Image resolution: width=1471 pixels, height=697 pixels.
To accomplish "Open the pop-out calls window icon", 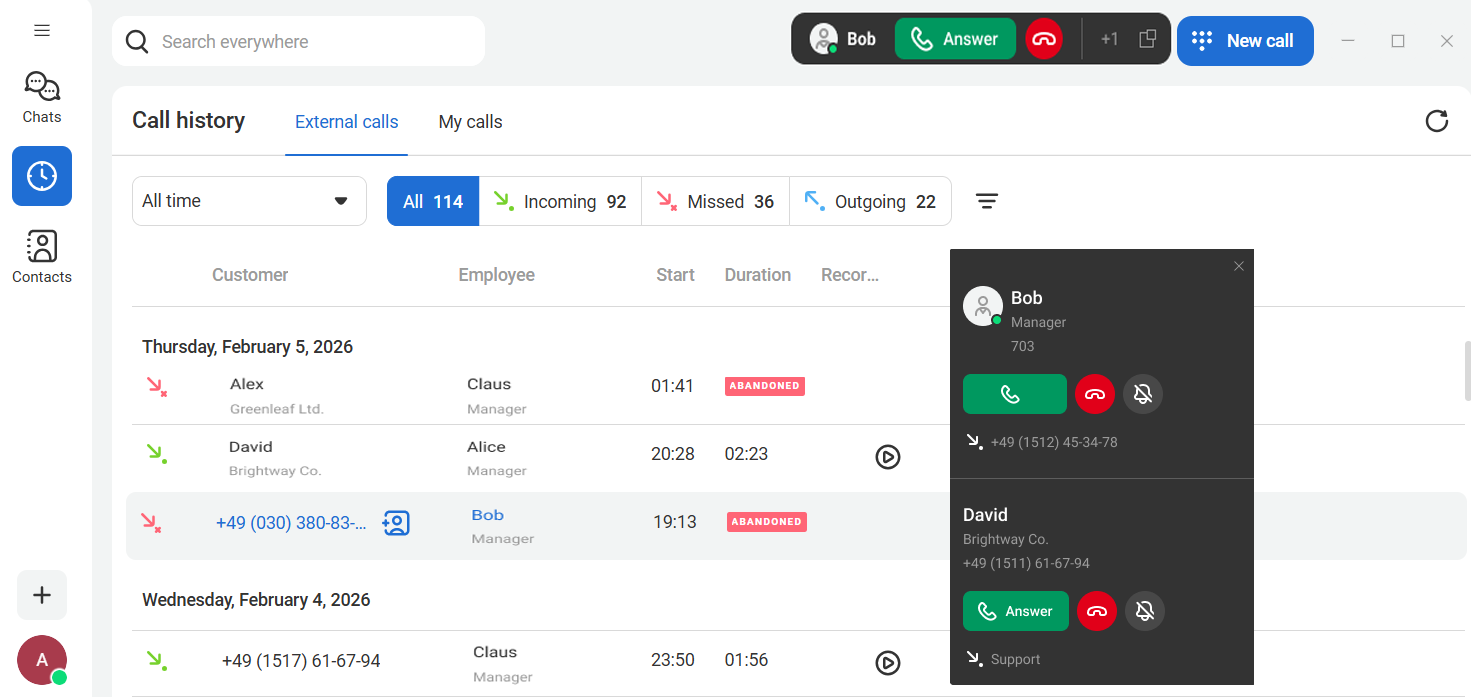I will pyautogui.click(x=1147, y=40).
